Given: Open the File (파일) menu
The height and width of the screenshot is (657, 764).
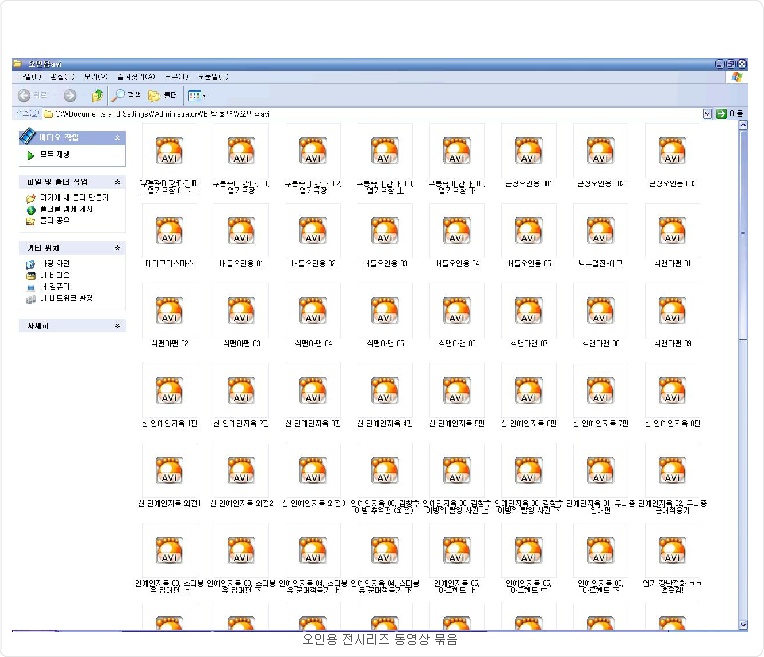Looking at the screenshot, I should coord(30,77).
